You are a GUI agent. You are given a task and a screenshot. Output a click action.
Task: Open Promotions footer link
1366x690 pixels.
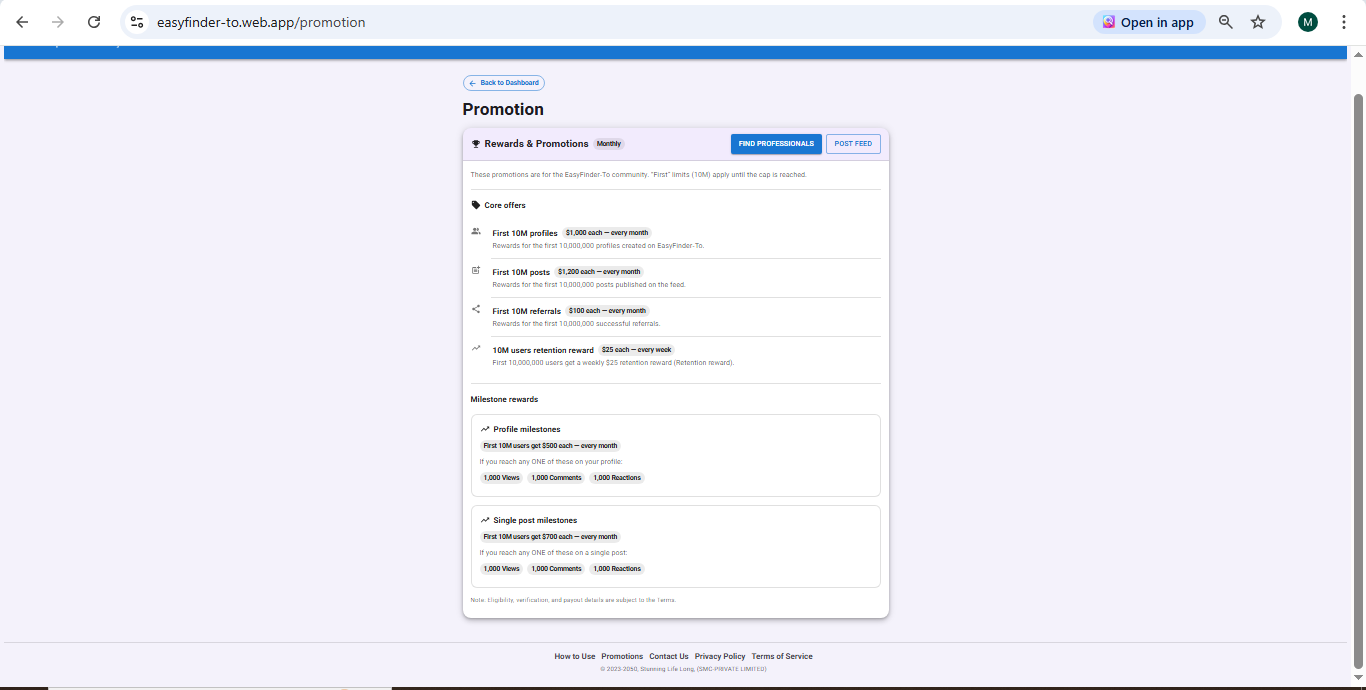click(x=622, y=656)
